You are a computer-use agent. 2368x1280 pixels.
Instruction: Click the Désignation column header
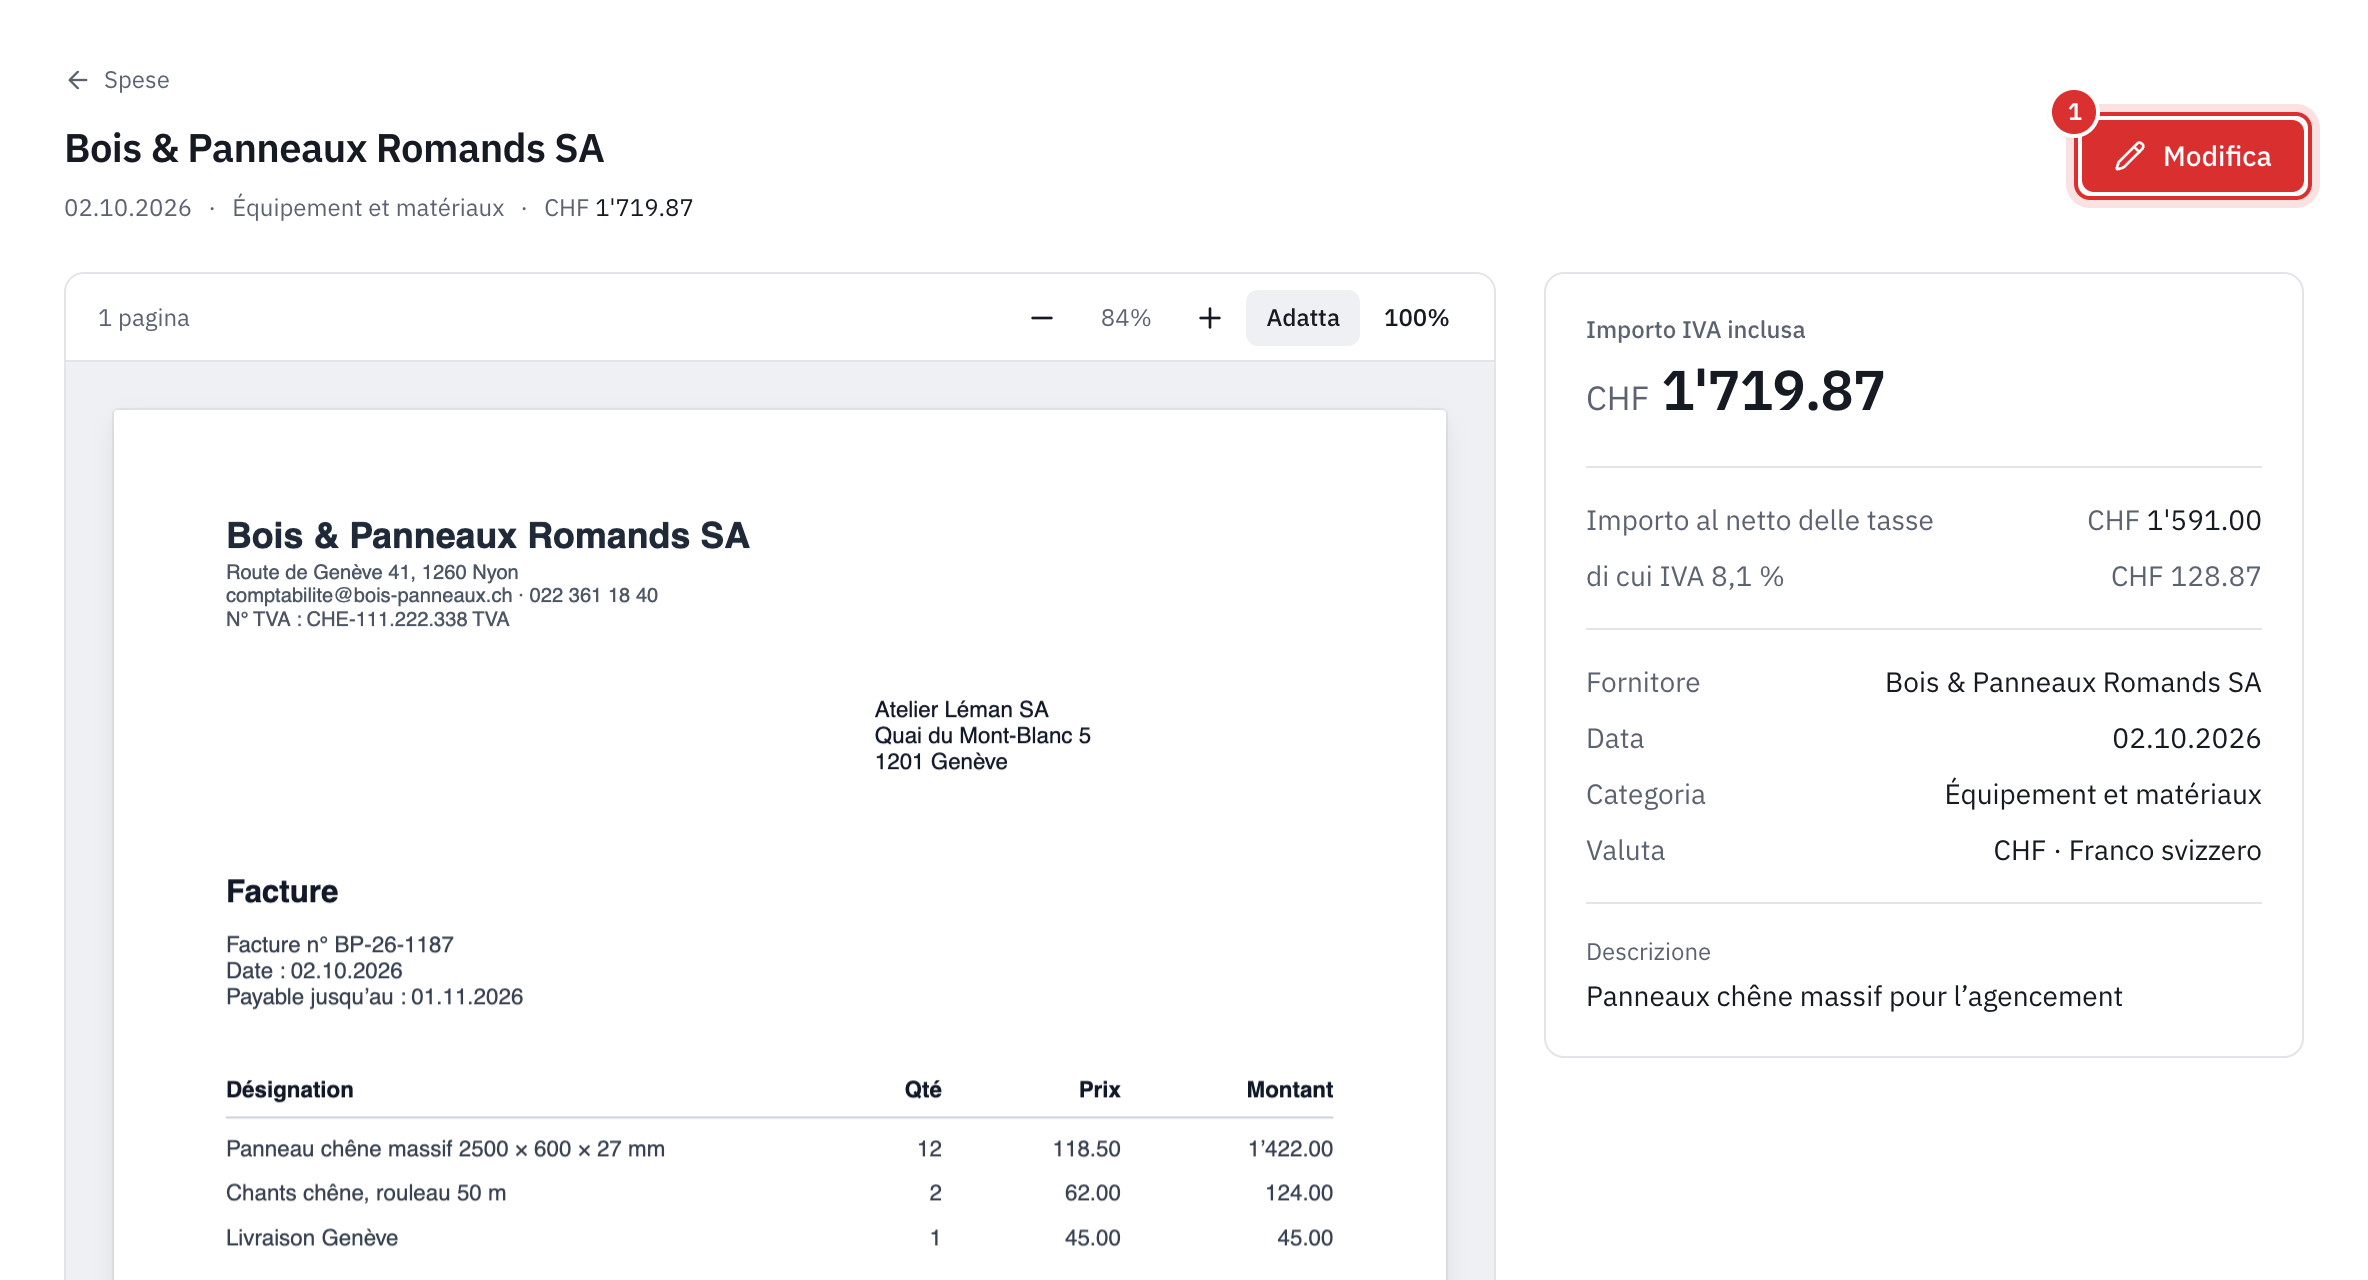(x=290, y=1089)
